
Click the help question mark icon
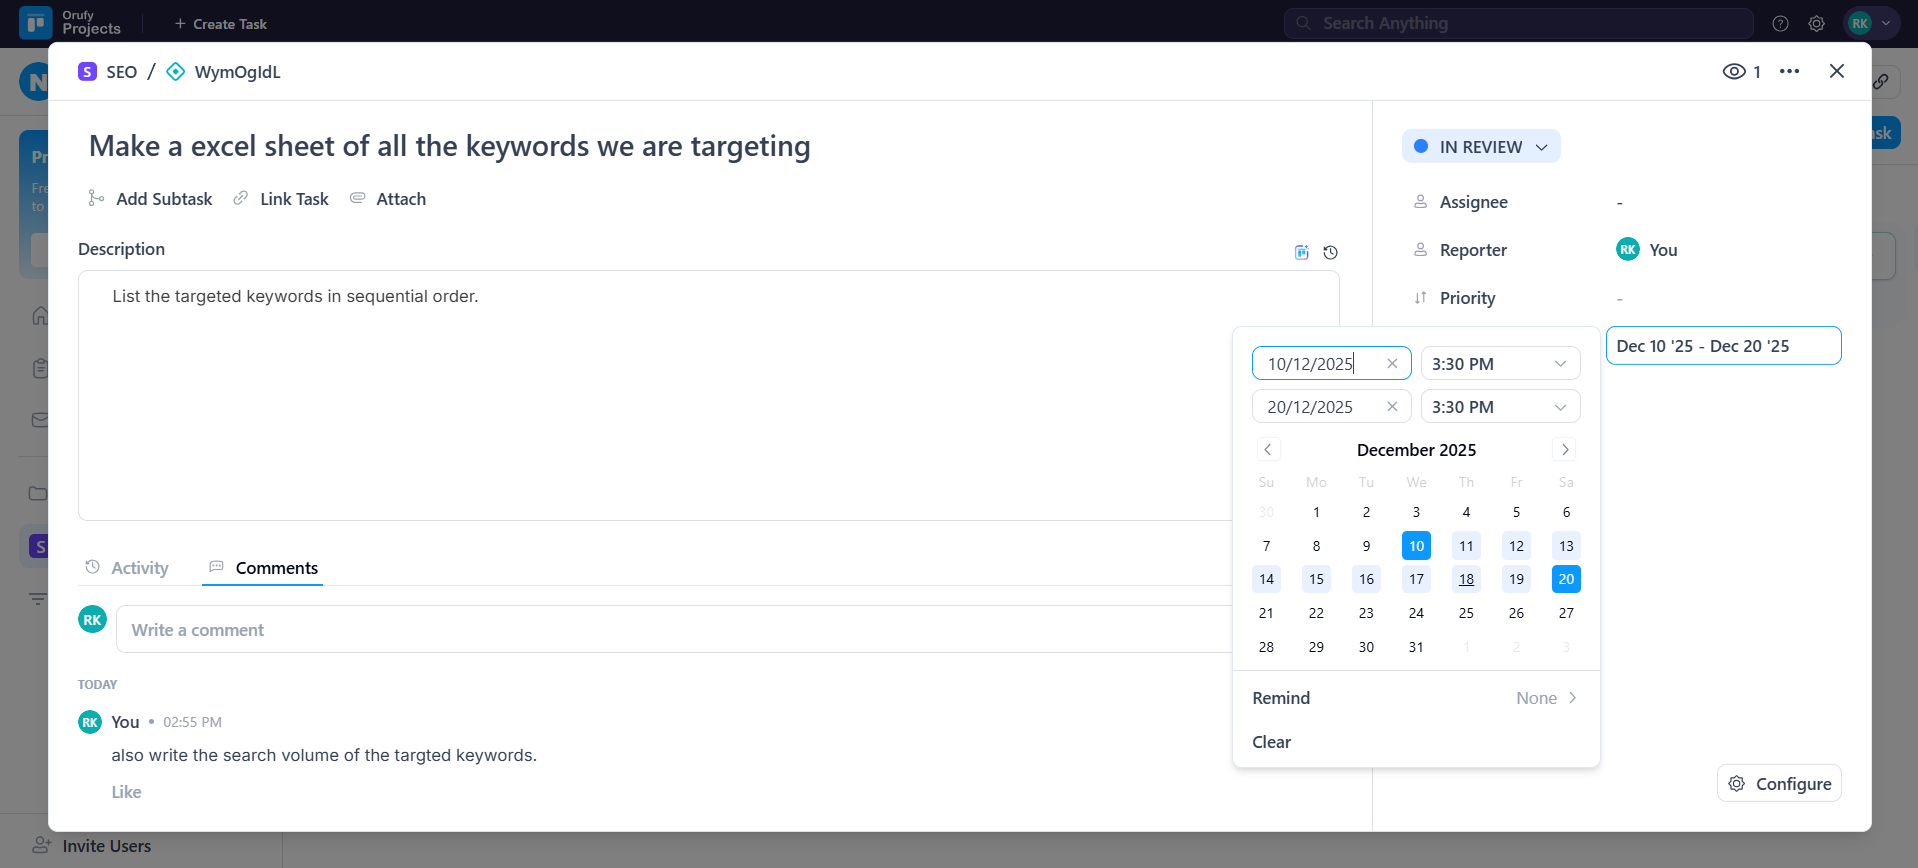[1780, 24]
